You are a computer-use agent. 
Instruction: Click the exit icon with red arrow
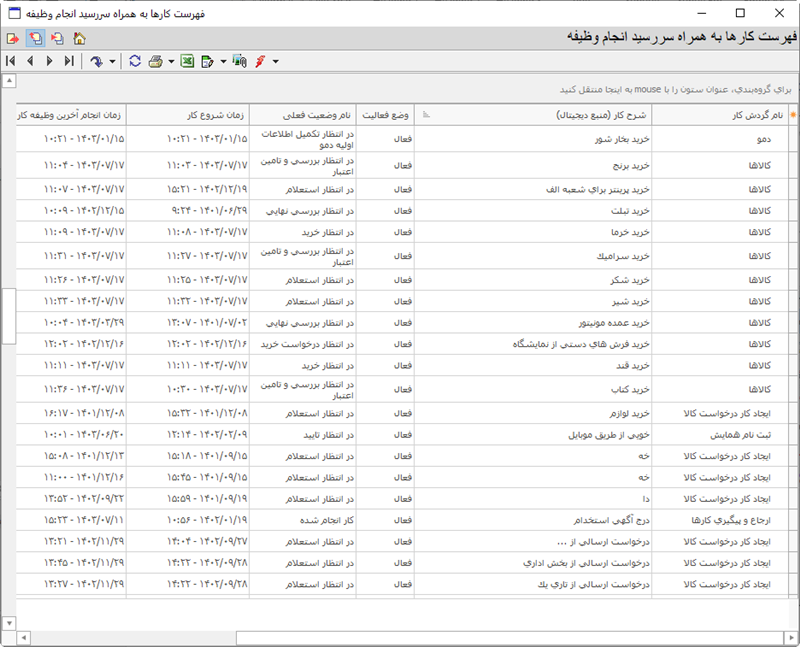[13, 39]
